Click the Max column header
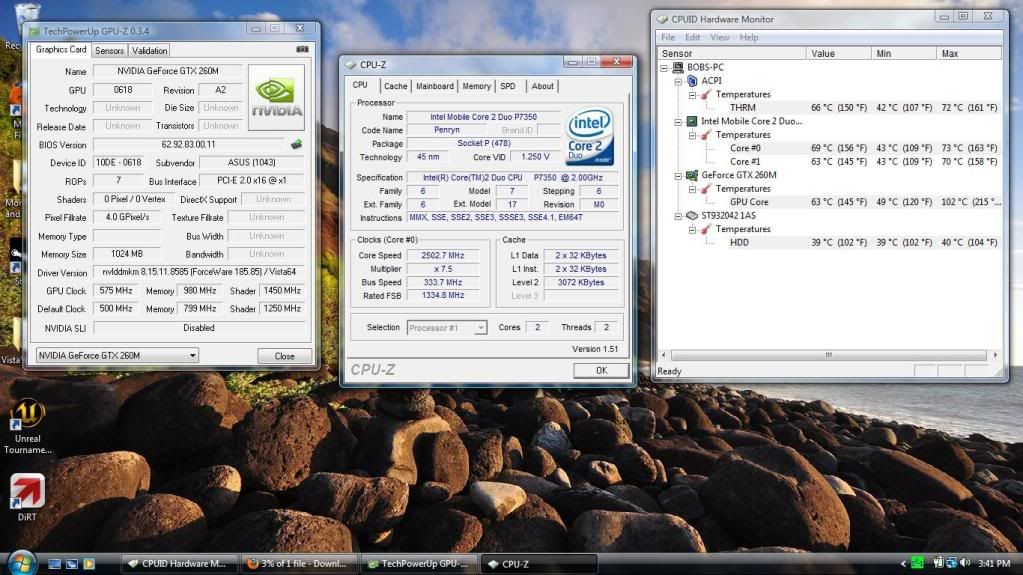 coord(969,54)
